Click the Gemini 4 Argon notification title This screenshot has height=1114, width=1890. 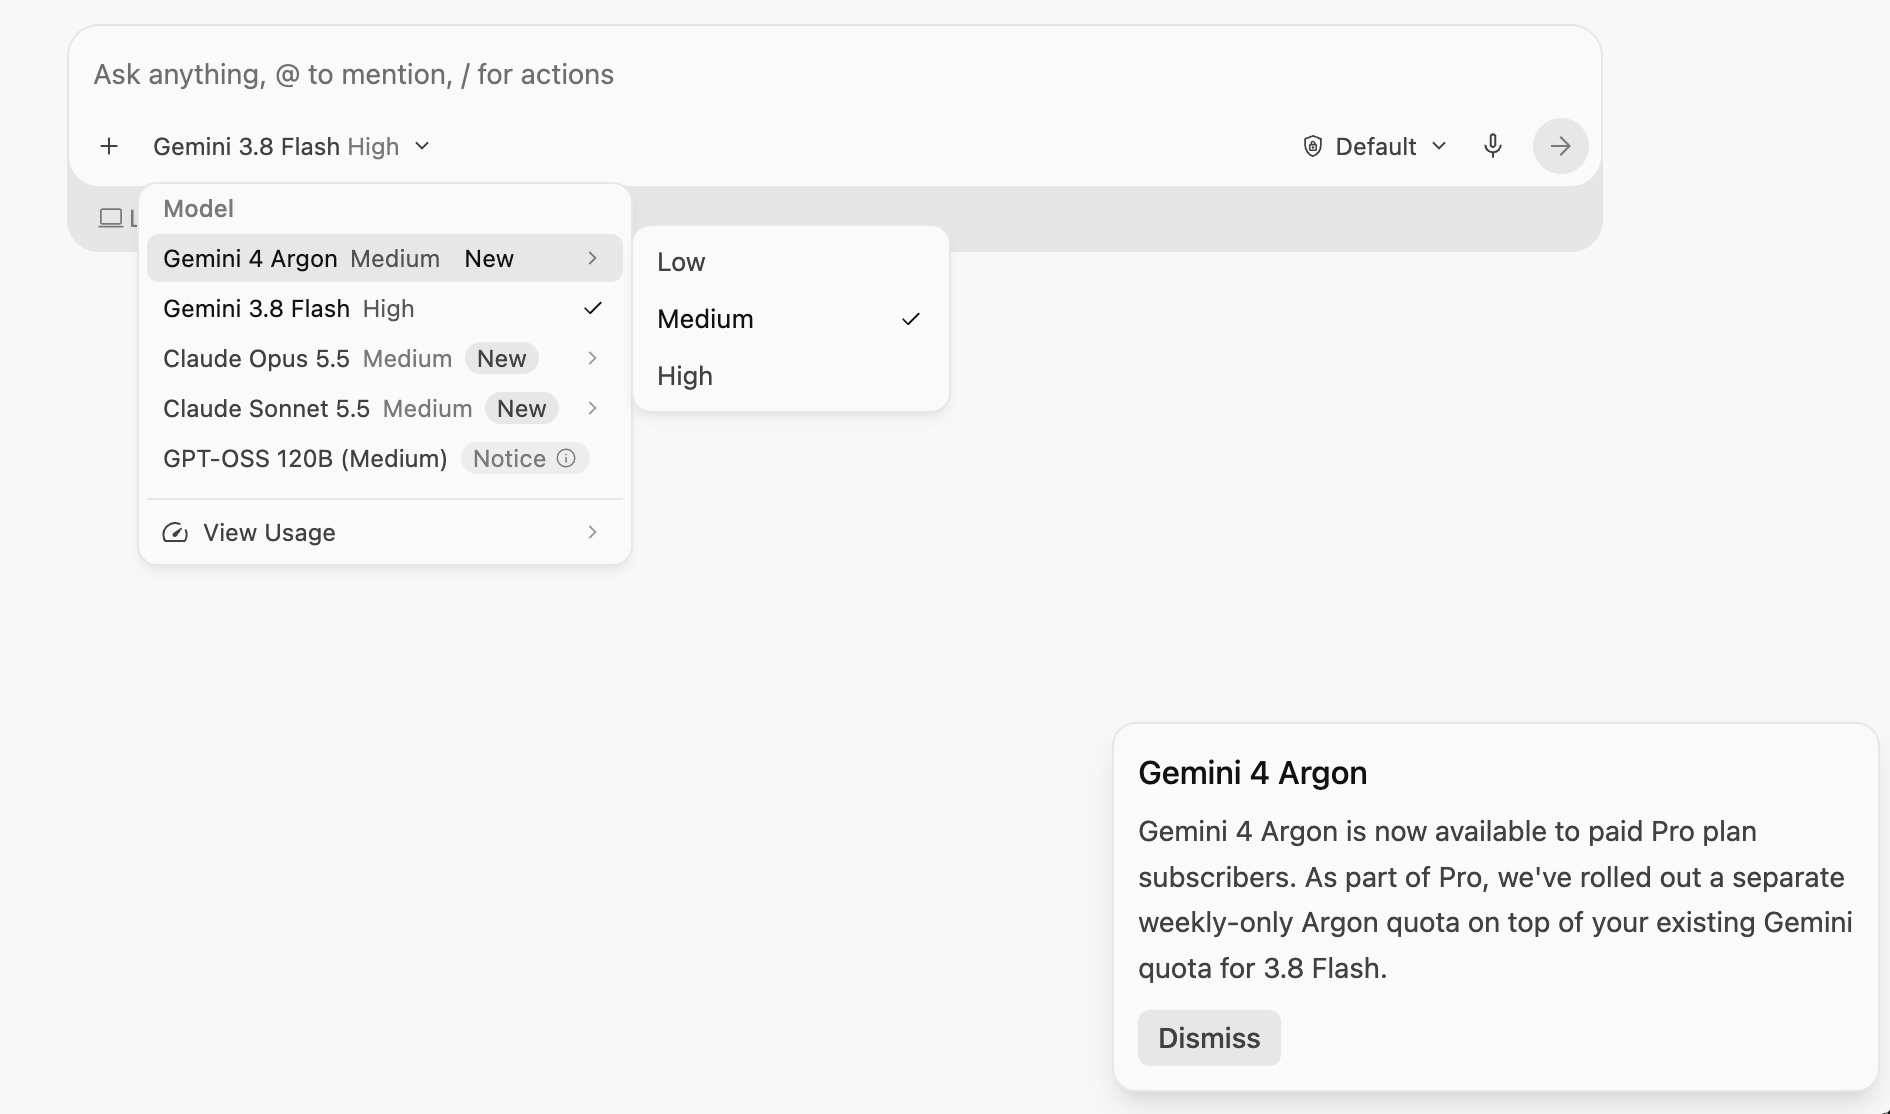click(x=1253, y=773)
